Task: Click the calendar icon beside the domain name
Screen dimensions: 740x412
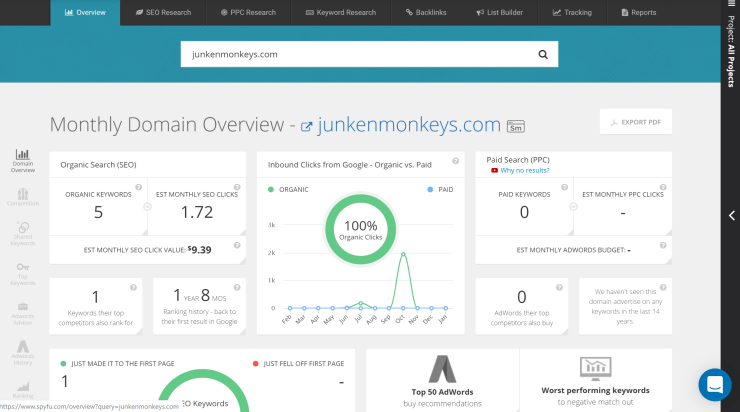Action: coord(517,126)
